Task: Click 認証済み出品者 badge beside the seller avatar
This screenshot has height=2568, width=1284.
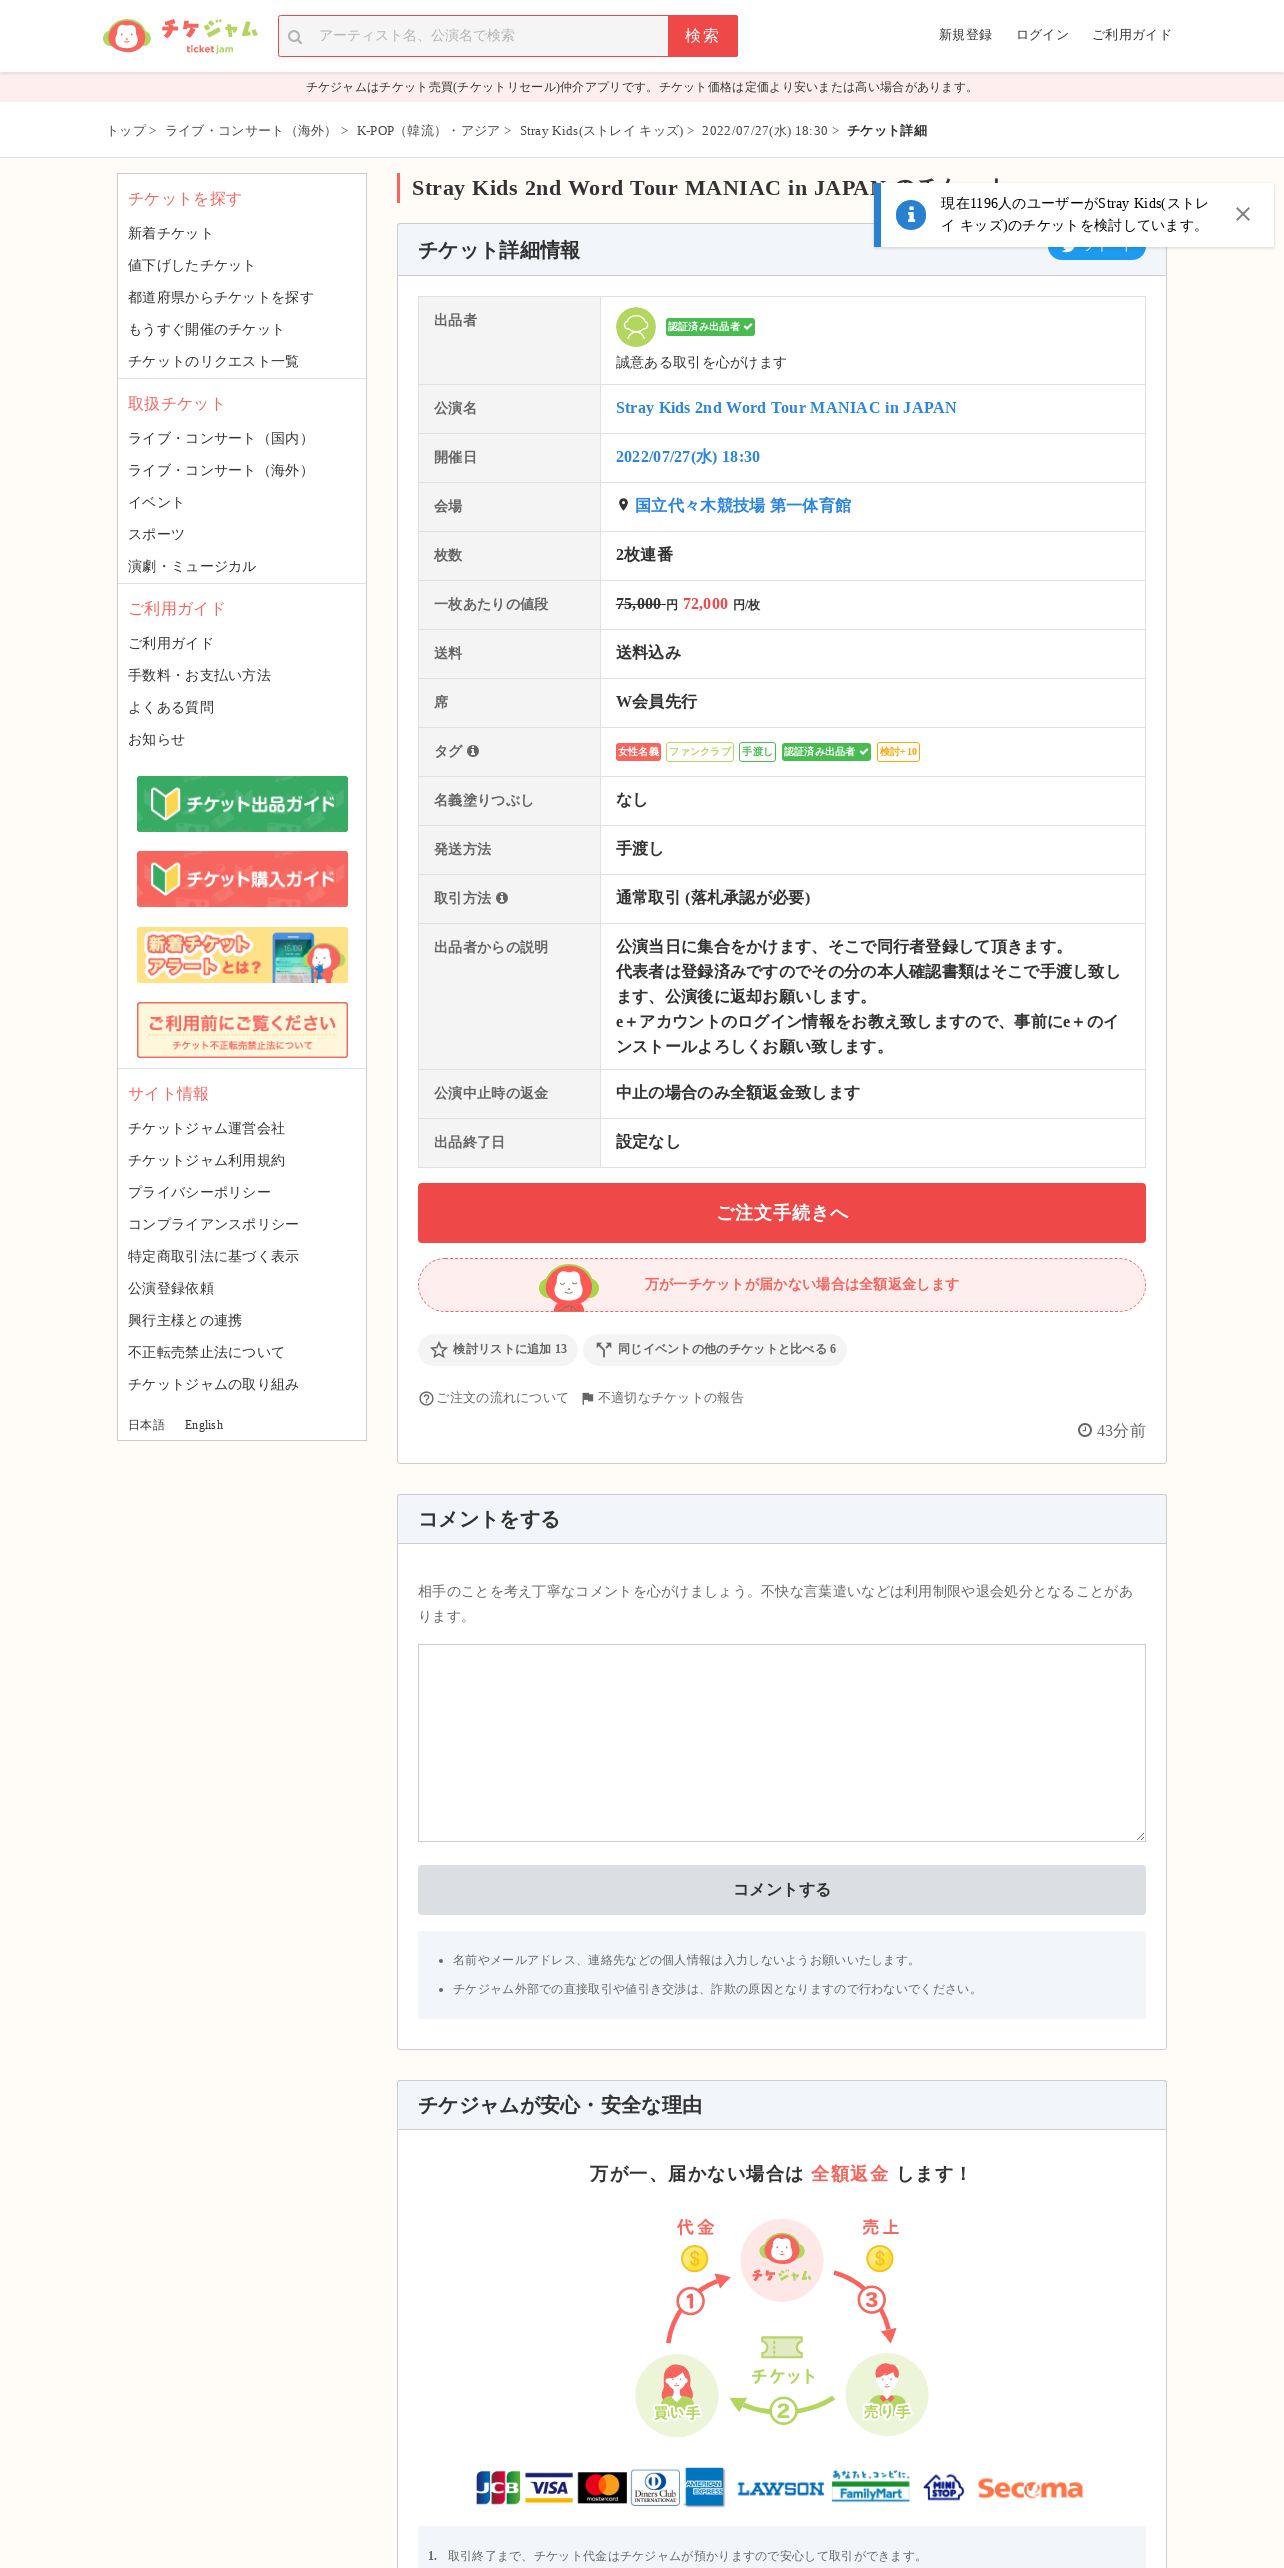Action: pos(710,327)
